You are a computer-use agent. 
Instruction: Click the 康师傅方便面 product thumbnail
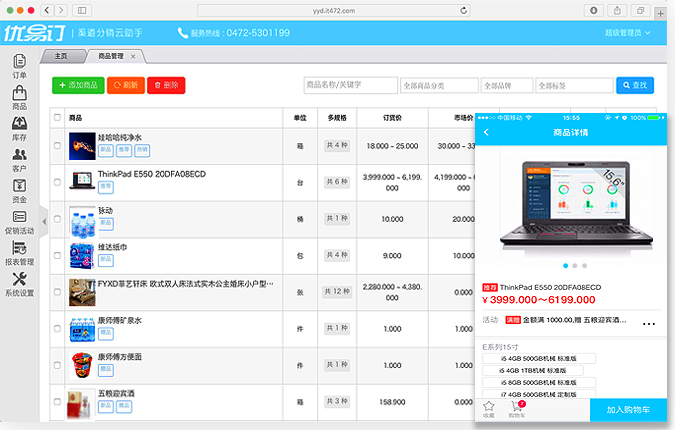(x=82, y=365)
